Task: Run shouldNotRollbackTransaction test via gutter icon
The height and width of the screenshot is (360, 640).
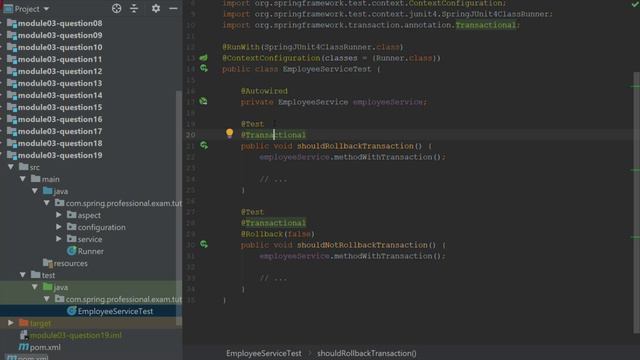Action: click(204, 244)
